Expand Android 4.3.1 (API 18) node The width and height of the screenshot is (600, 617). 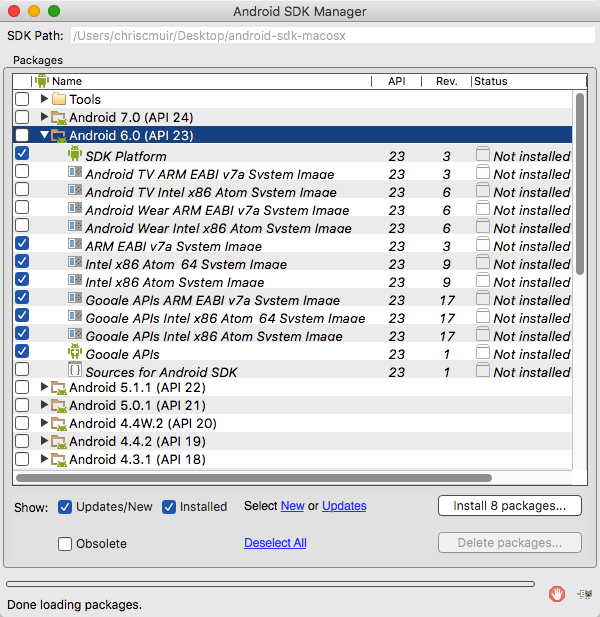point(44,458)
